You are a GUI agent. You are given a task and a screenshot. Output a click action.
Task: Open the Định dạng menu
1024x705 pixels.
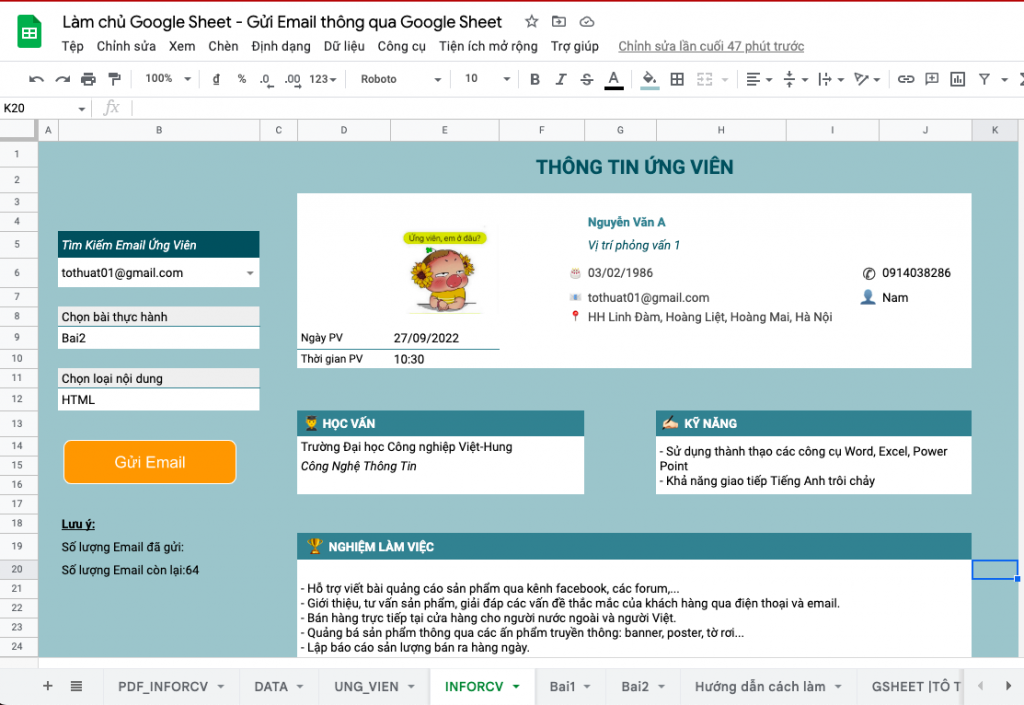tap(281, 46)
